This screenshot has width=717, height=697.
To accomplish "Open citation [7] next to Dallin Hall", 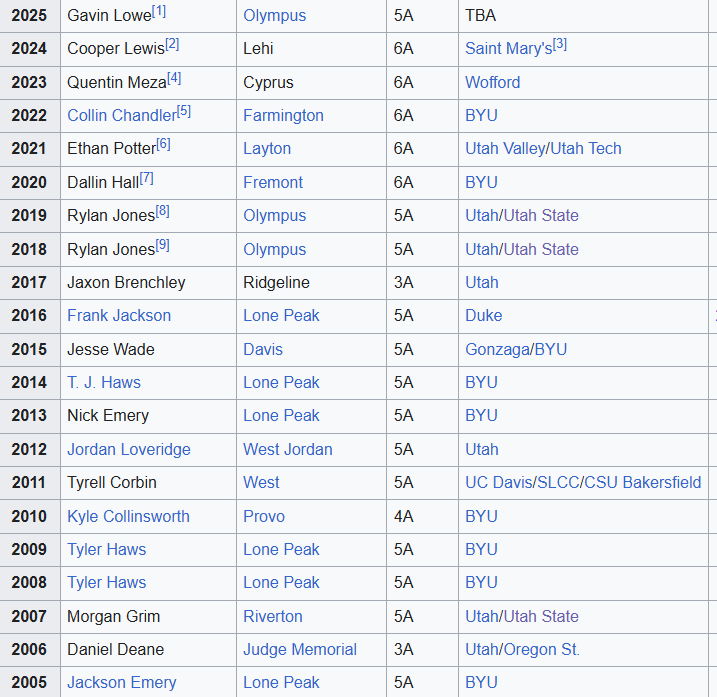I will point(146,178).
